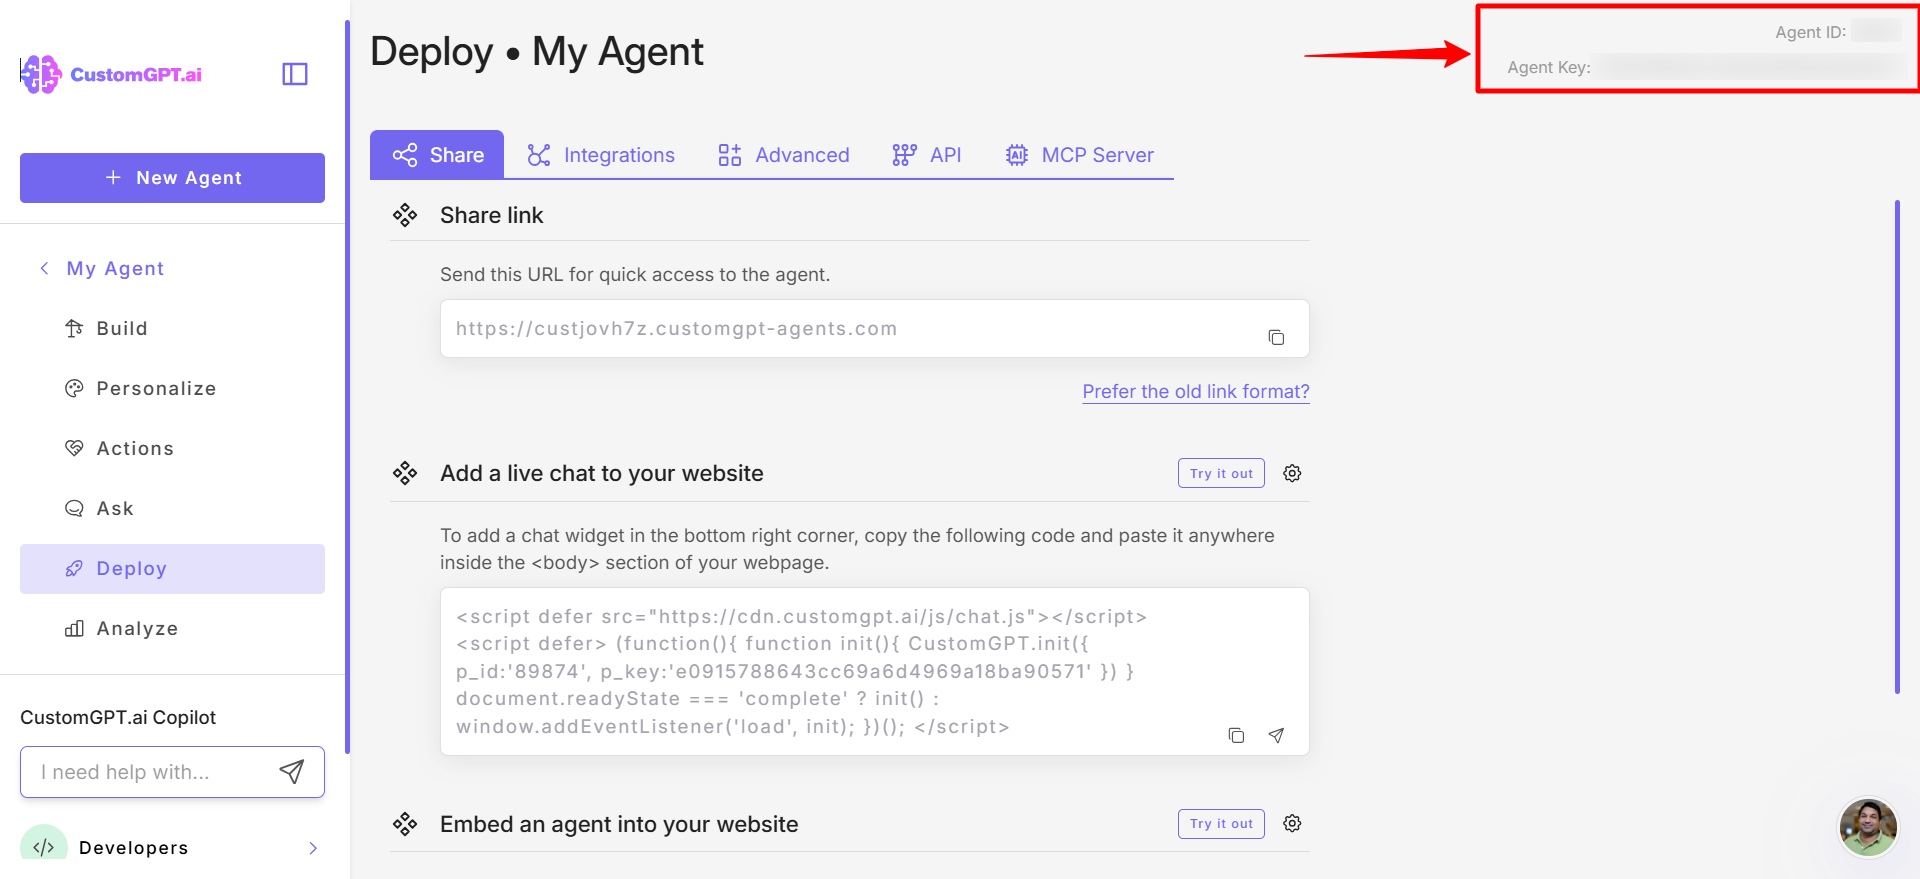Open the Analyze section
This screenshot has width=1920, height=879.
tap(172, 628)
